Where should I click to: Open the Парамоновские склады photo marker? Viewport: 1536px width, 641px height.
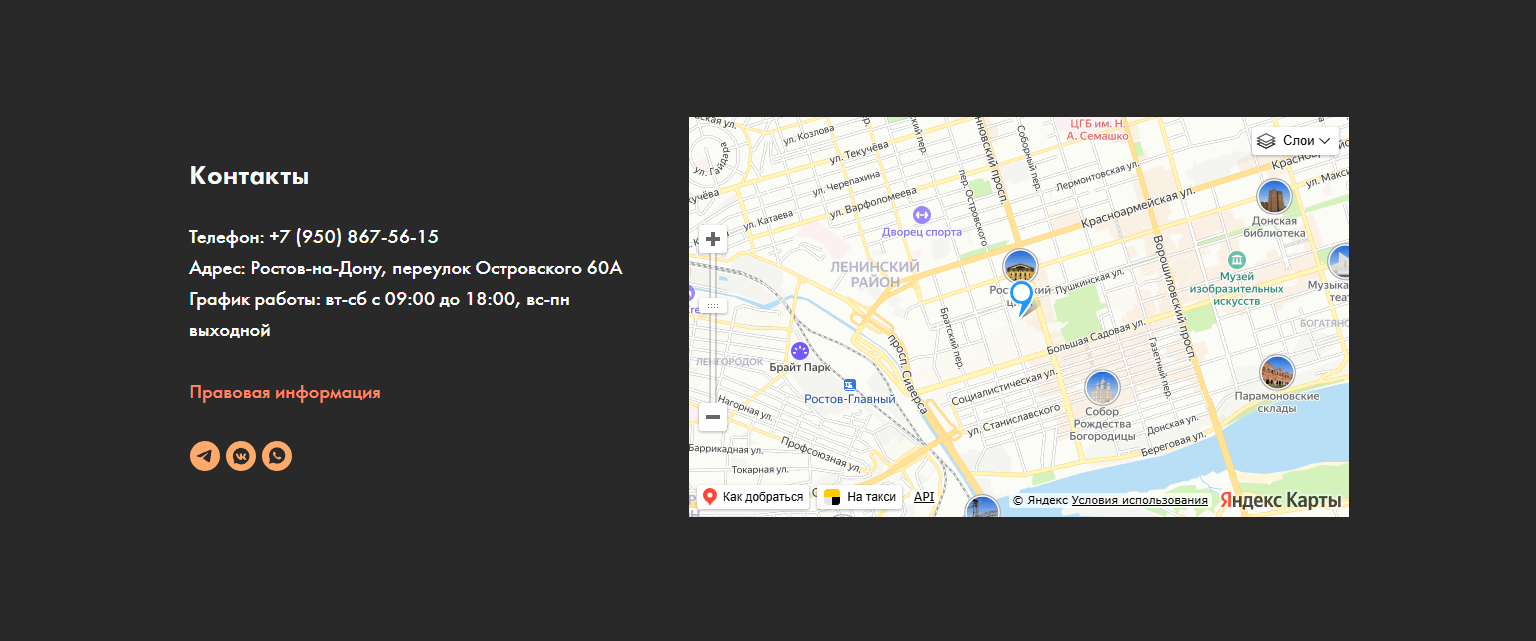click(1277, 373)
